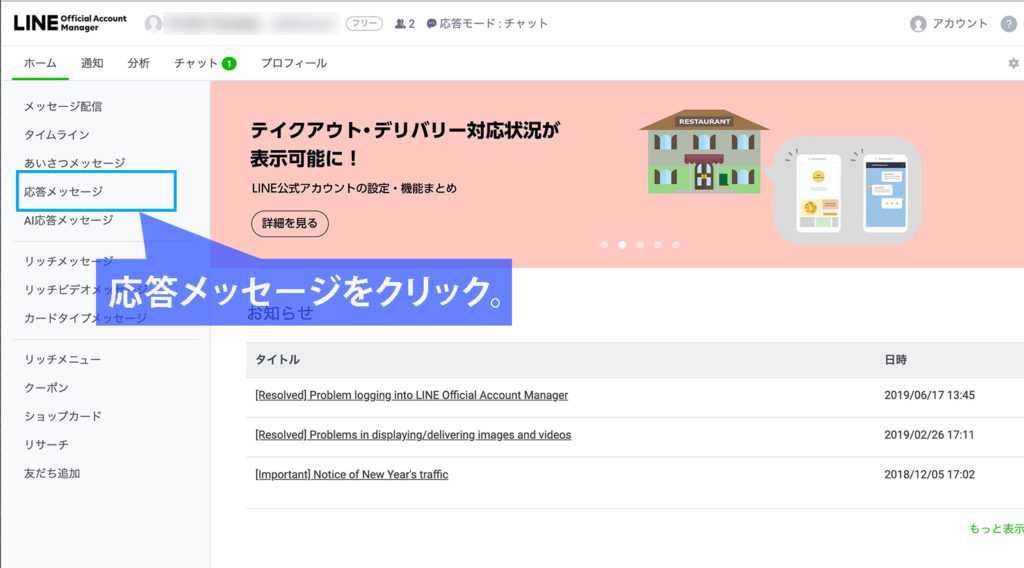Select タイムライン in the sidebar
Viewport: 1024px width, 568px height.
pyautogui.click(x=57, y=134)
